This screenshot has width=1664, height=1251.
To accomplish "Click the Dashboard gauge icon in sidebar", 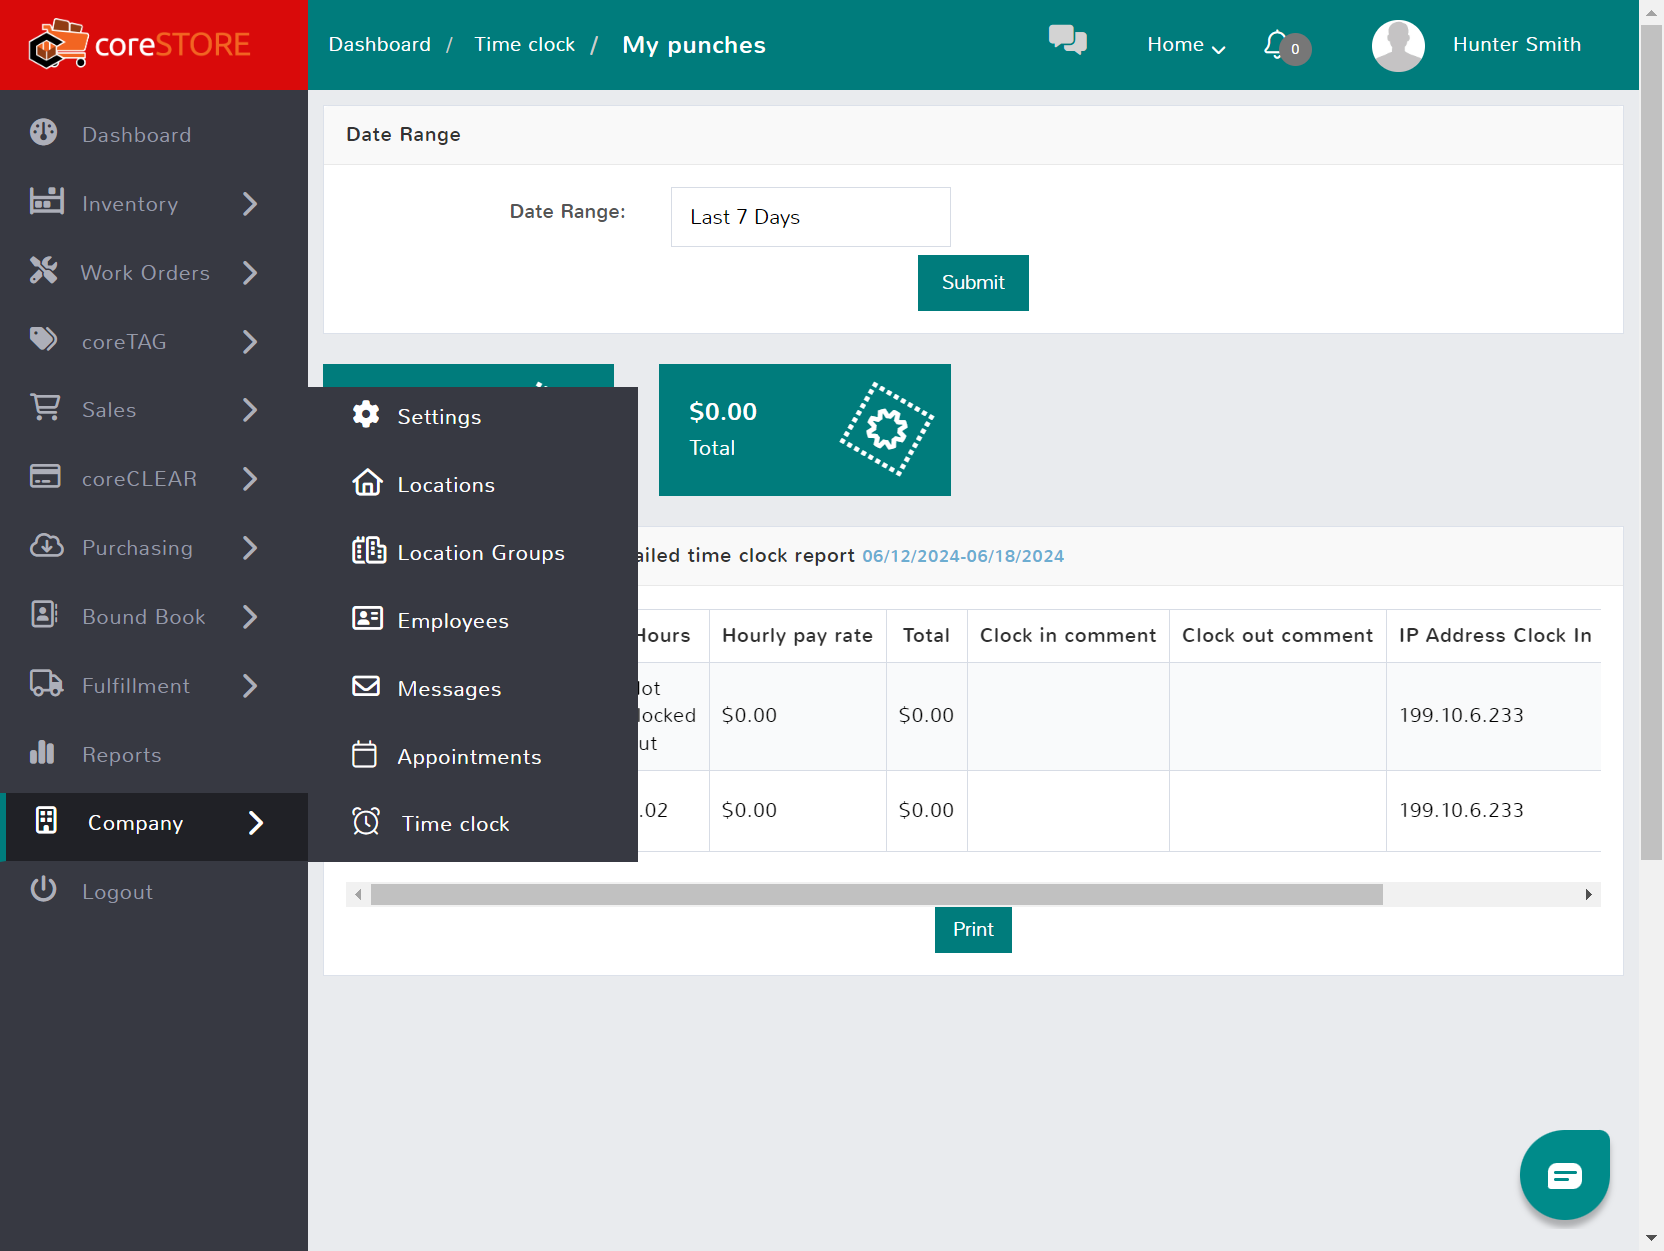I will [44, 132].
